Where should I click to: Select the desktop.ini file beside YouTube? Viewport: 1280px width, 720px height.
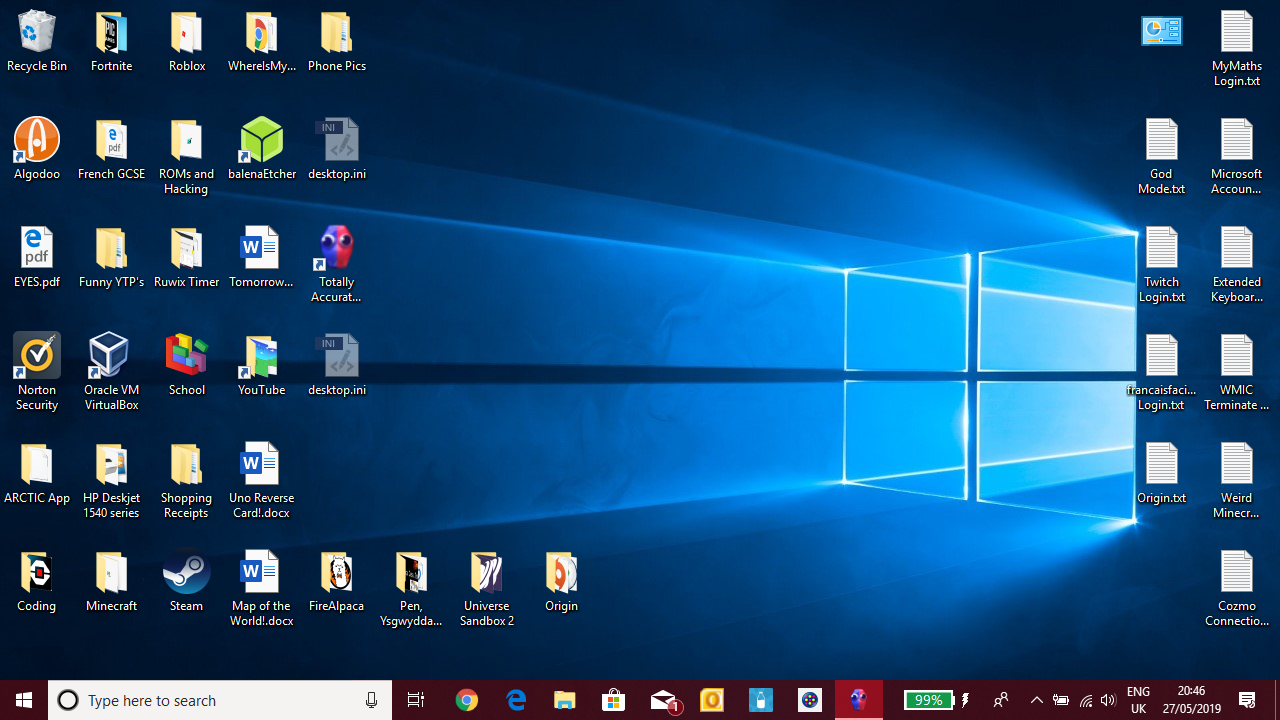(337, 366)
